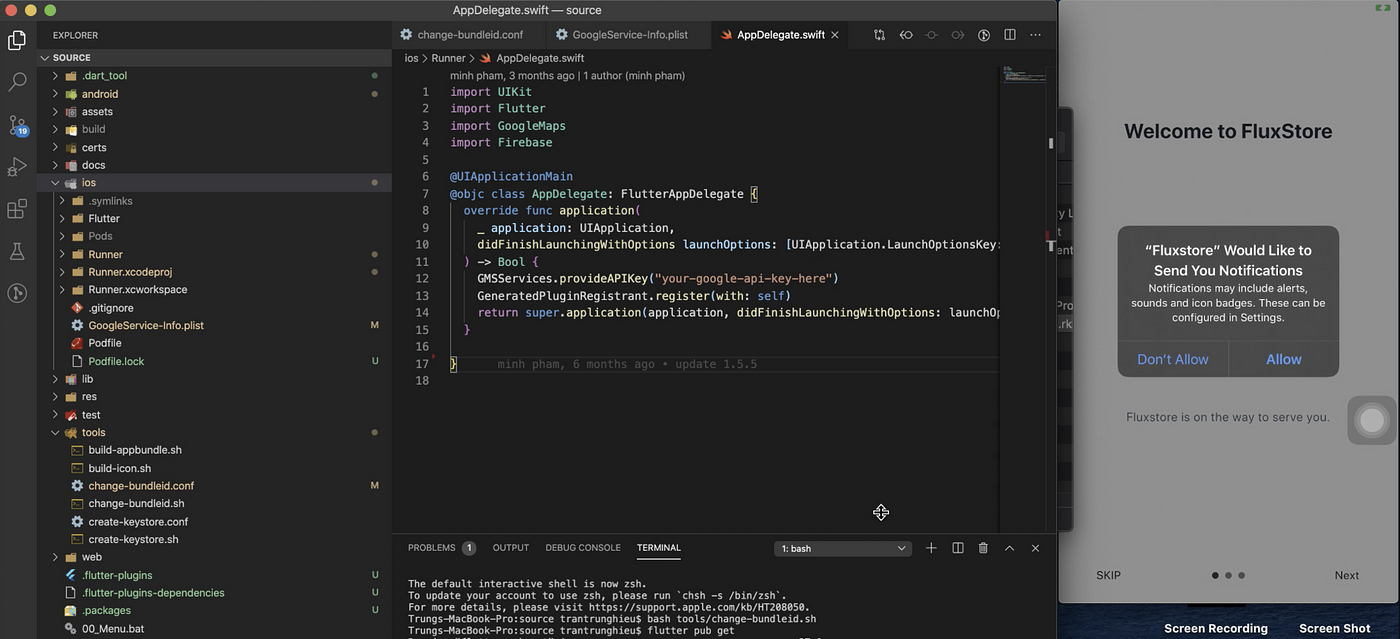Select the terminal shell dropdown '1: bash'
This screenshot has height=639, width=1400.
click(843, 548)
